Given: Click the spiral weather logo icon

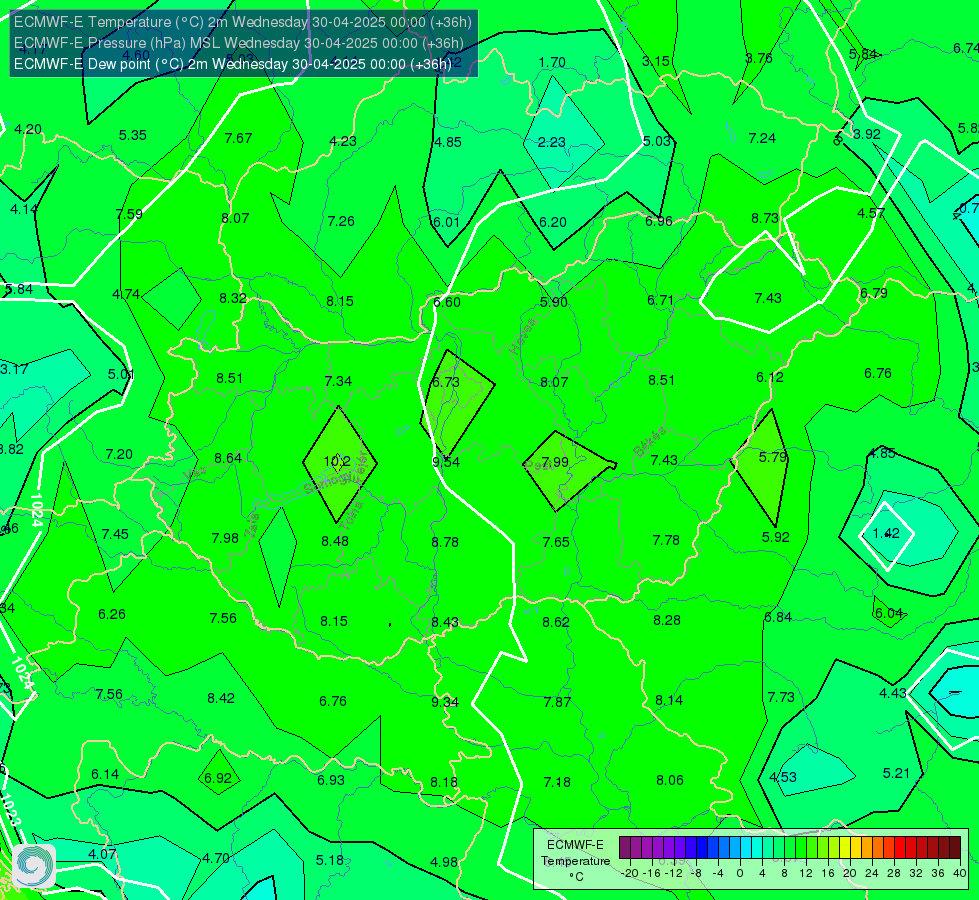Looking at the screenshot, I should 34,866.
